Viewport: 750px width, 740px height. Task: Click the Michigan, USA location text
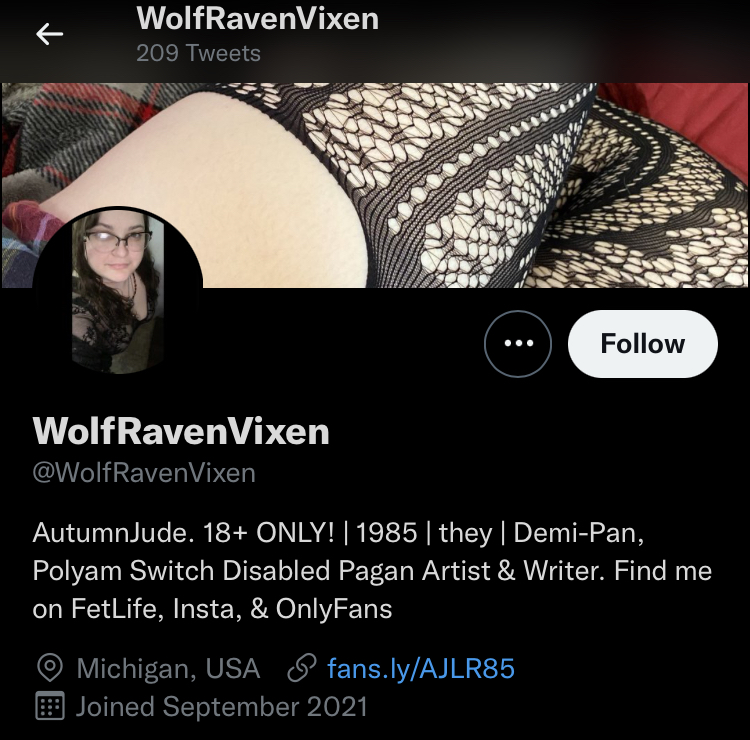[168, 668]
